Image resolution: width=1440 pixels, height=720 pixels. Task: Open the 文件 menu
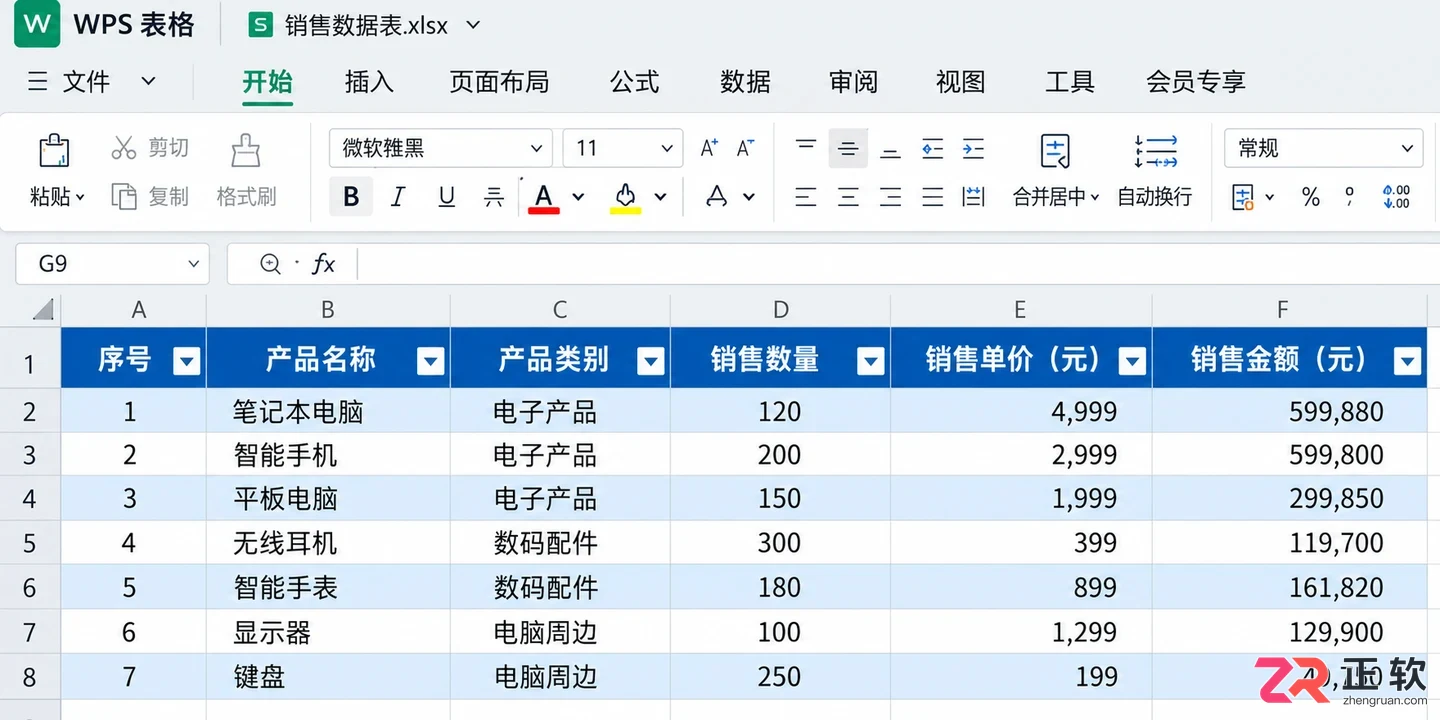[x=91, y=81]
